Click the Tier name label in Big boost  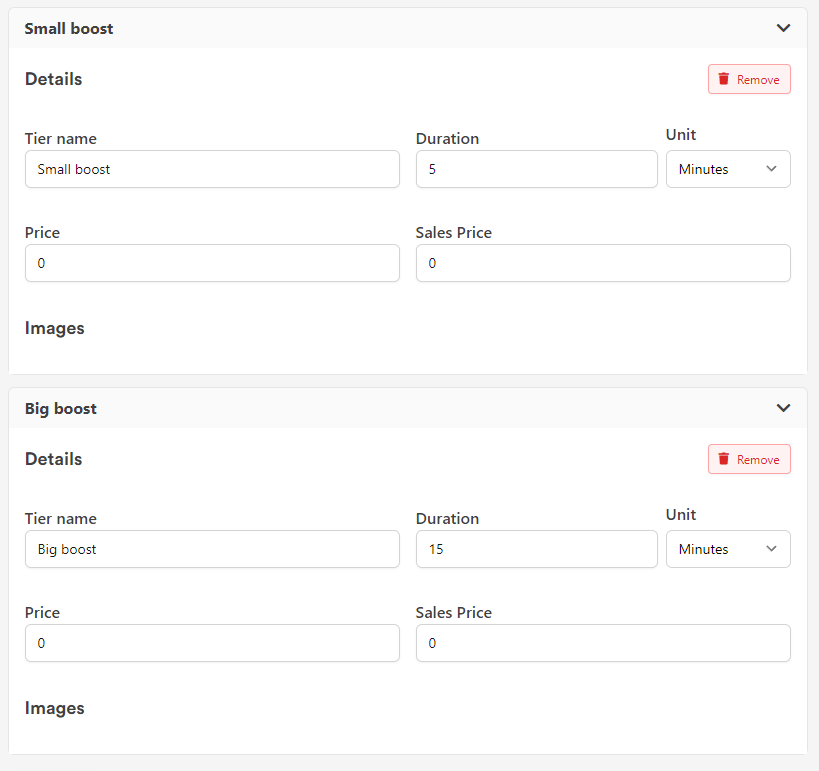pyautogui.click(x=61, y=519)
